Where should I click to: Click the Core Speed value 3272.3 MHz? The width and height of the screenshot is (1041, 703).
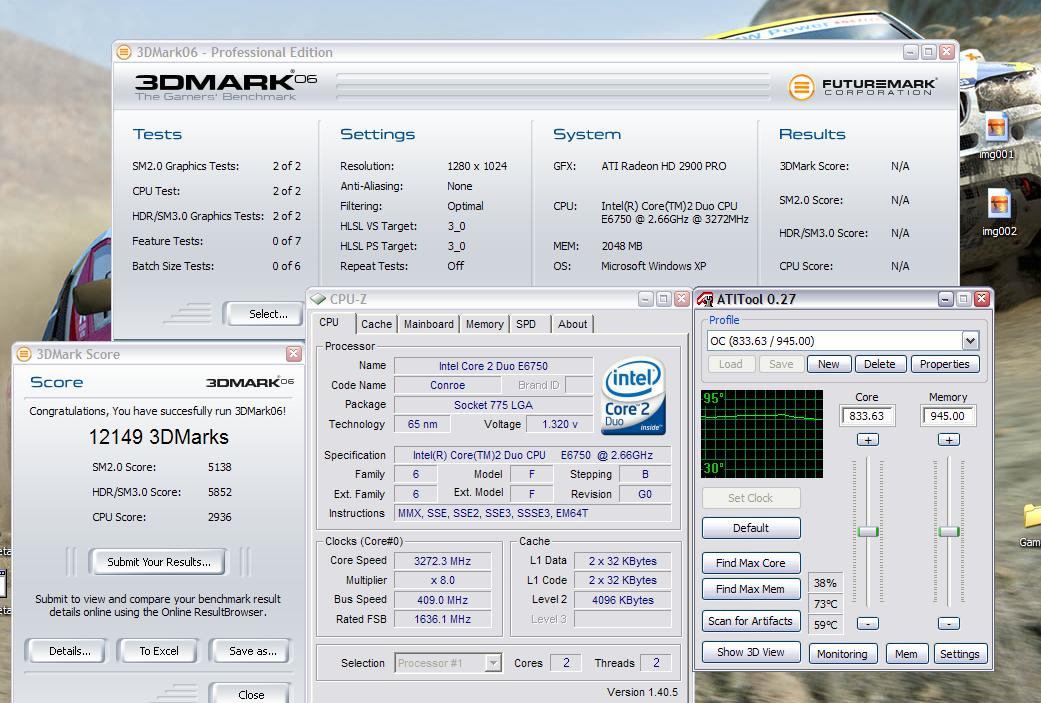pyautogui.click(x=442, y=561)
